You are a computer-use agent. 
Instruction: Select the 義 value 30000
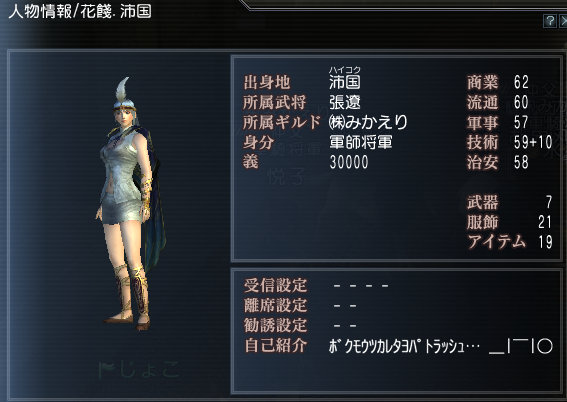click(349, 162)
